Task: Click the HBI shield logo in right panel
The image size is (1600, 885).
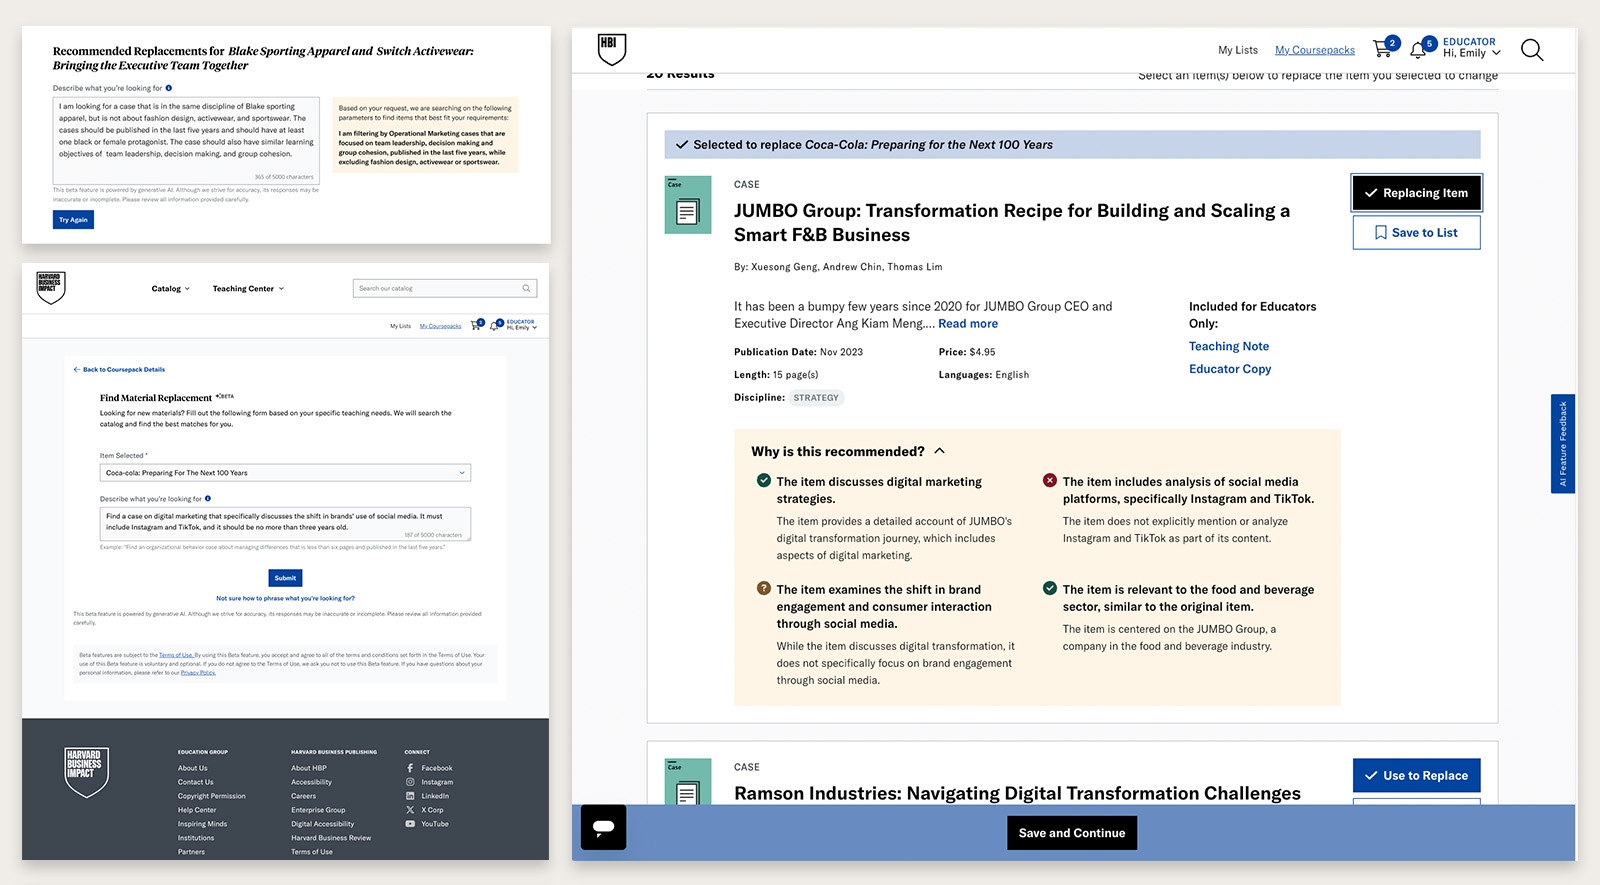Action: coord(611,49)
